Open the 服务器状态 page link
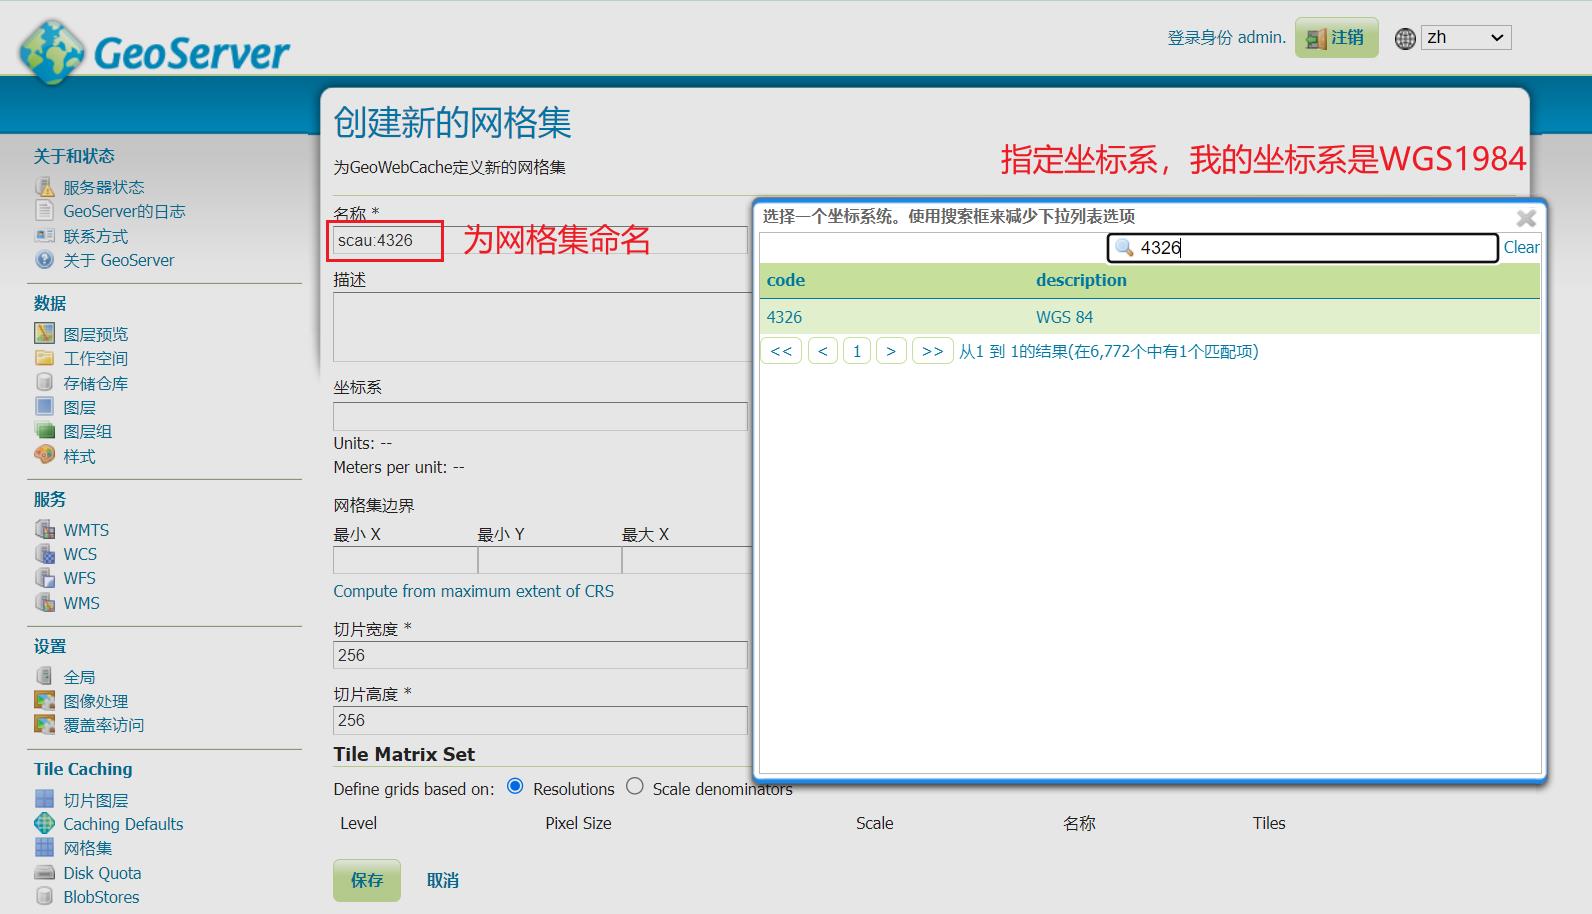 pos(104,187)
